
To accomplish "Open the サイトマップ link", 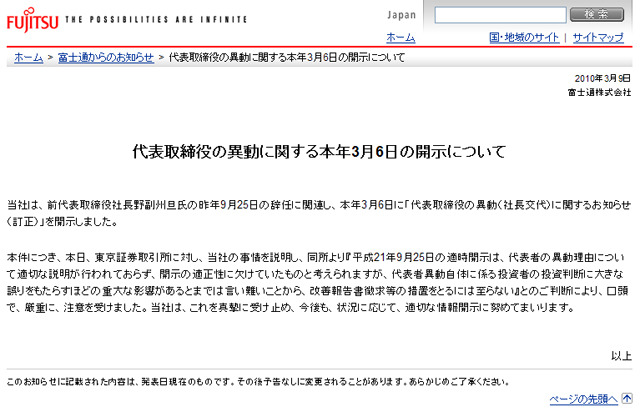I will pos(598,38).
